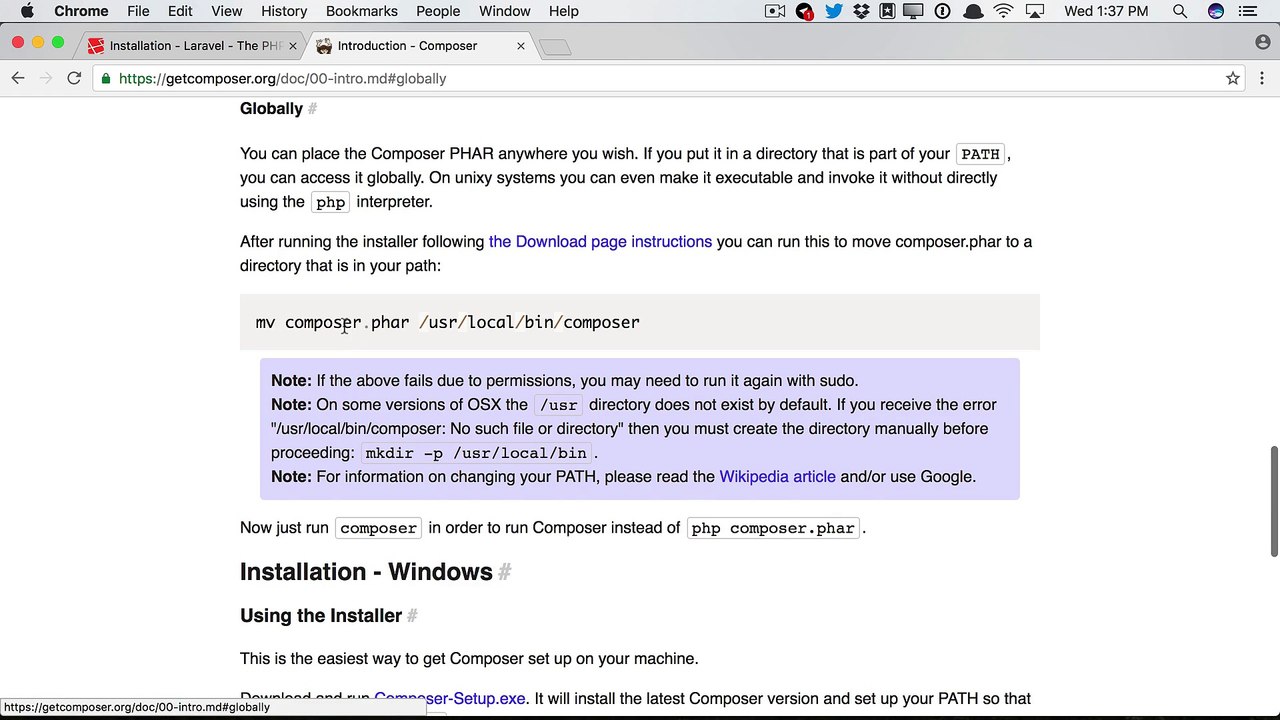The height and width of the screenshot is (720, 1280).
Task: Open the History menu
Action: pyautogui.click(x=284, y=11)
